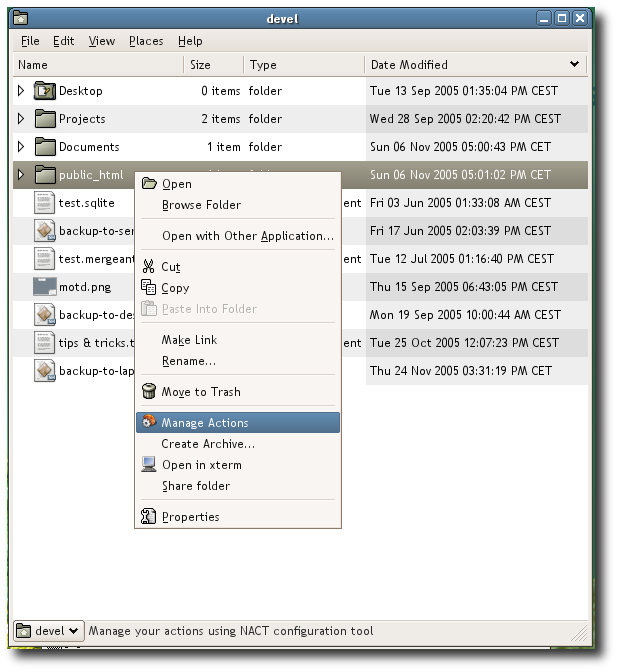Click the Desktop folder icon
The width and height of the screenshot is (618, 672).
click(45, 91)
